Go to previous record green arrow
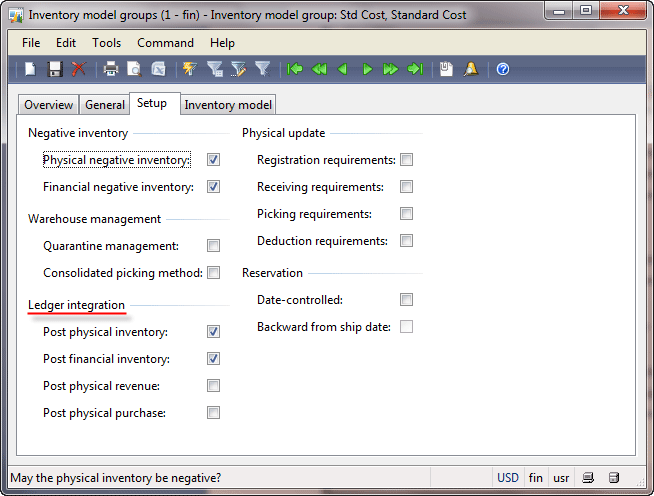Viewport: 654px width, 496px height. coord(342,69)
